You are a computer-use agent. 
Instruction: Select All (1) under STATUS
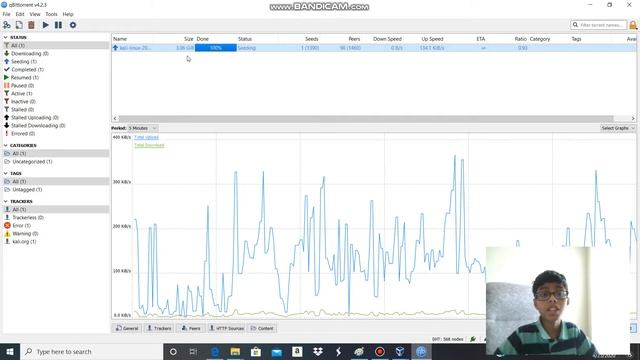coord(56,45)
